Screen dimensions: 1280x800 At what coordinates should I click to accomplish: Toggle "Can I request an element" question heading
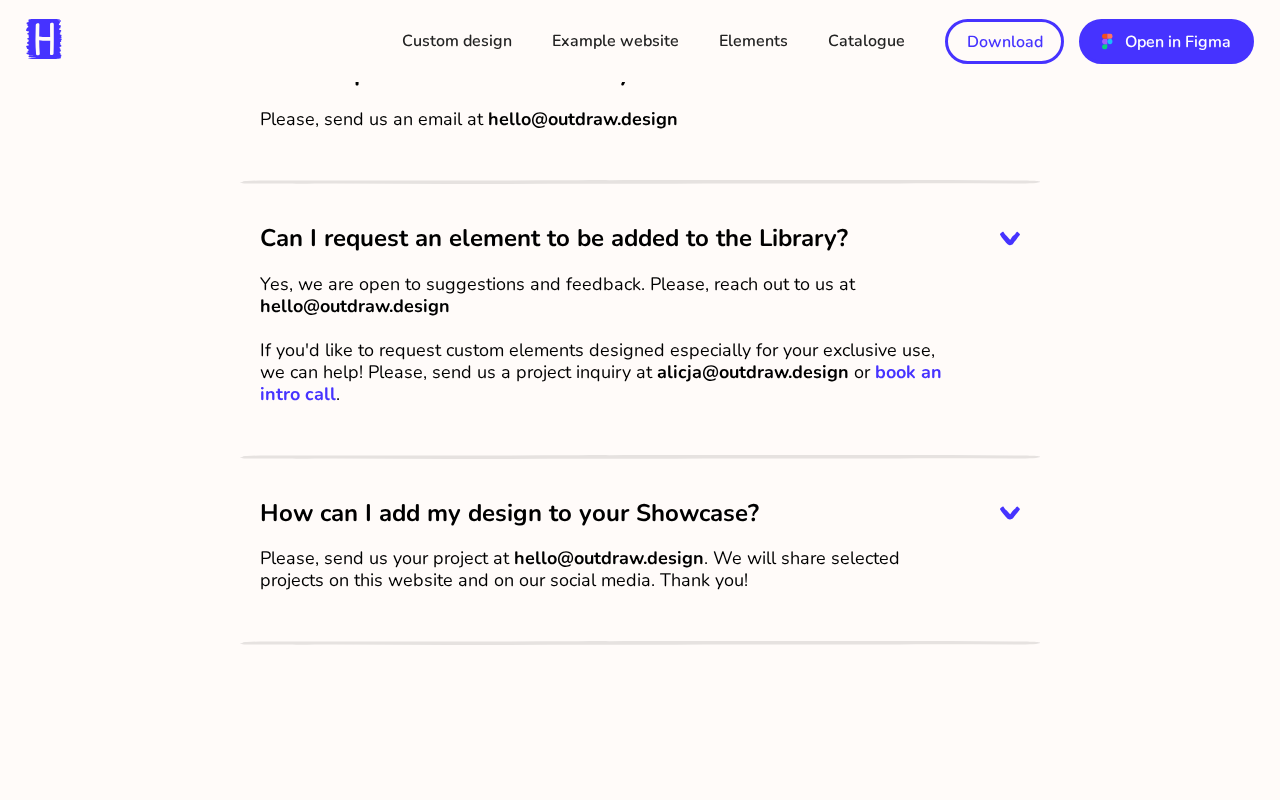(x=554, y=238)
